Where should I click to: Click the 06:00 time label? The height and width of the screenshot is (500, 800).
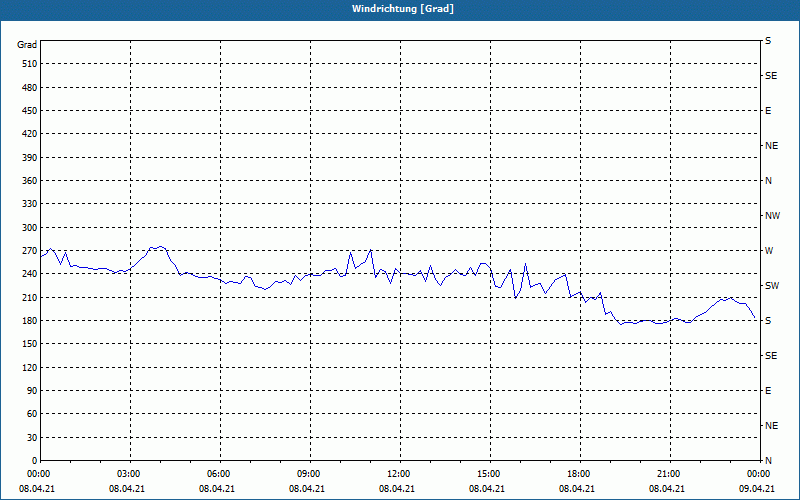[x=218, y=474]
